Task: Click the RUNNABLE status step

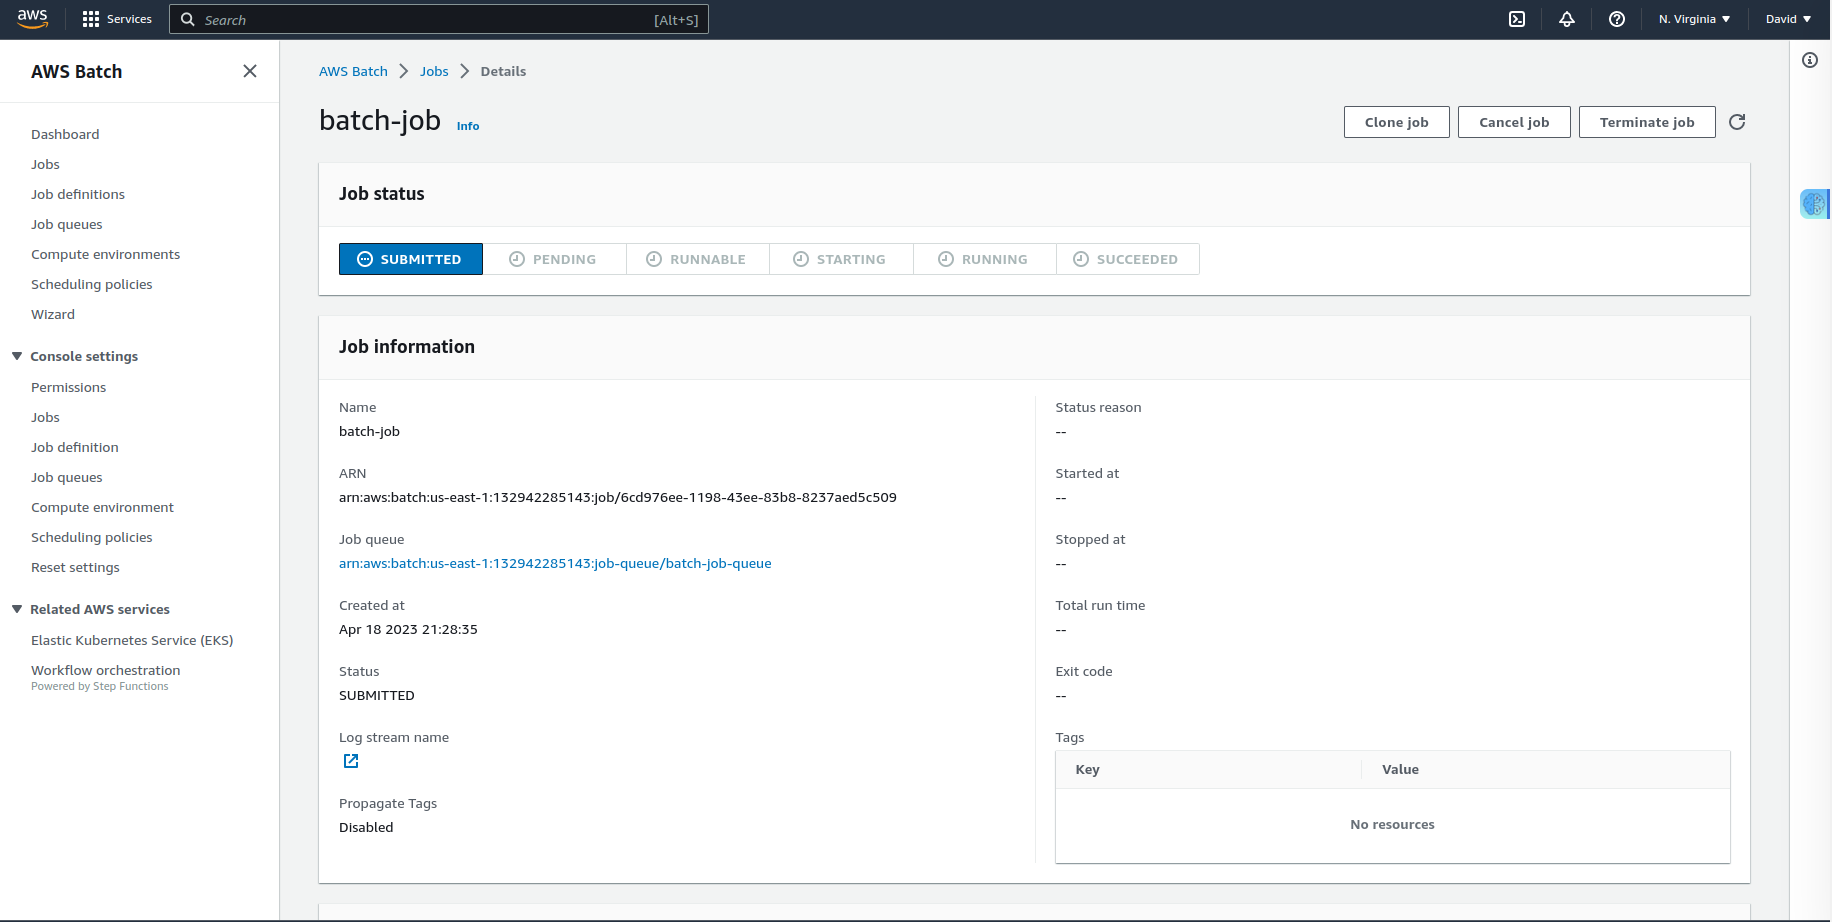Action: tap(697, 259)
